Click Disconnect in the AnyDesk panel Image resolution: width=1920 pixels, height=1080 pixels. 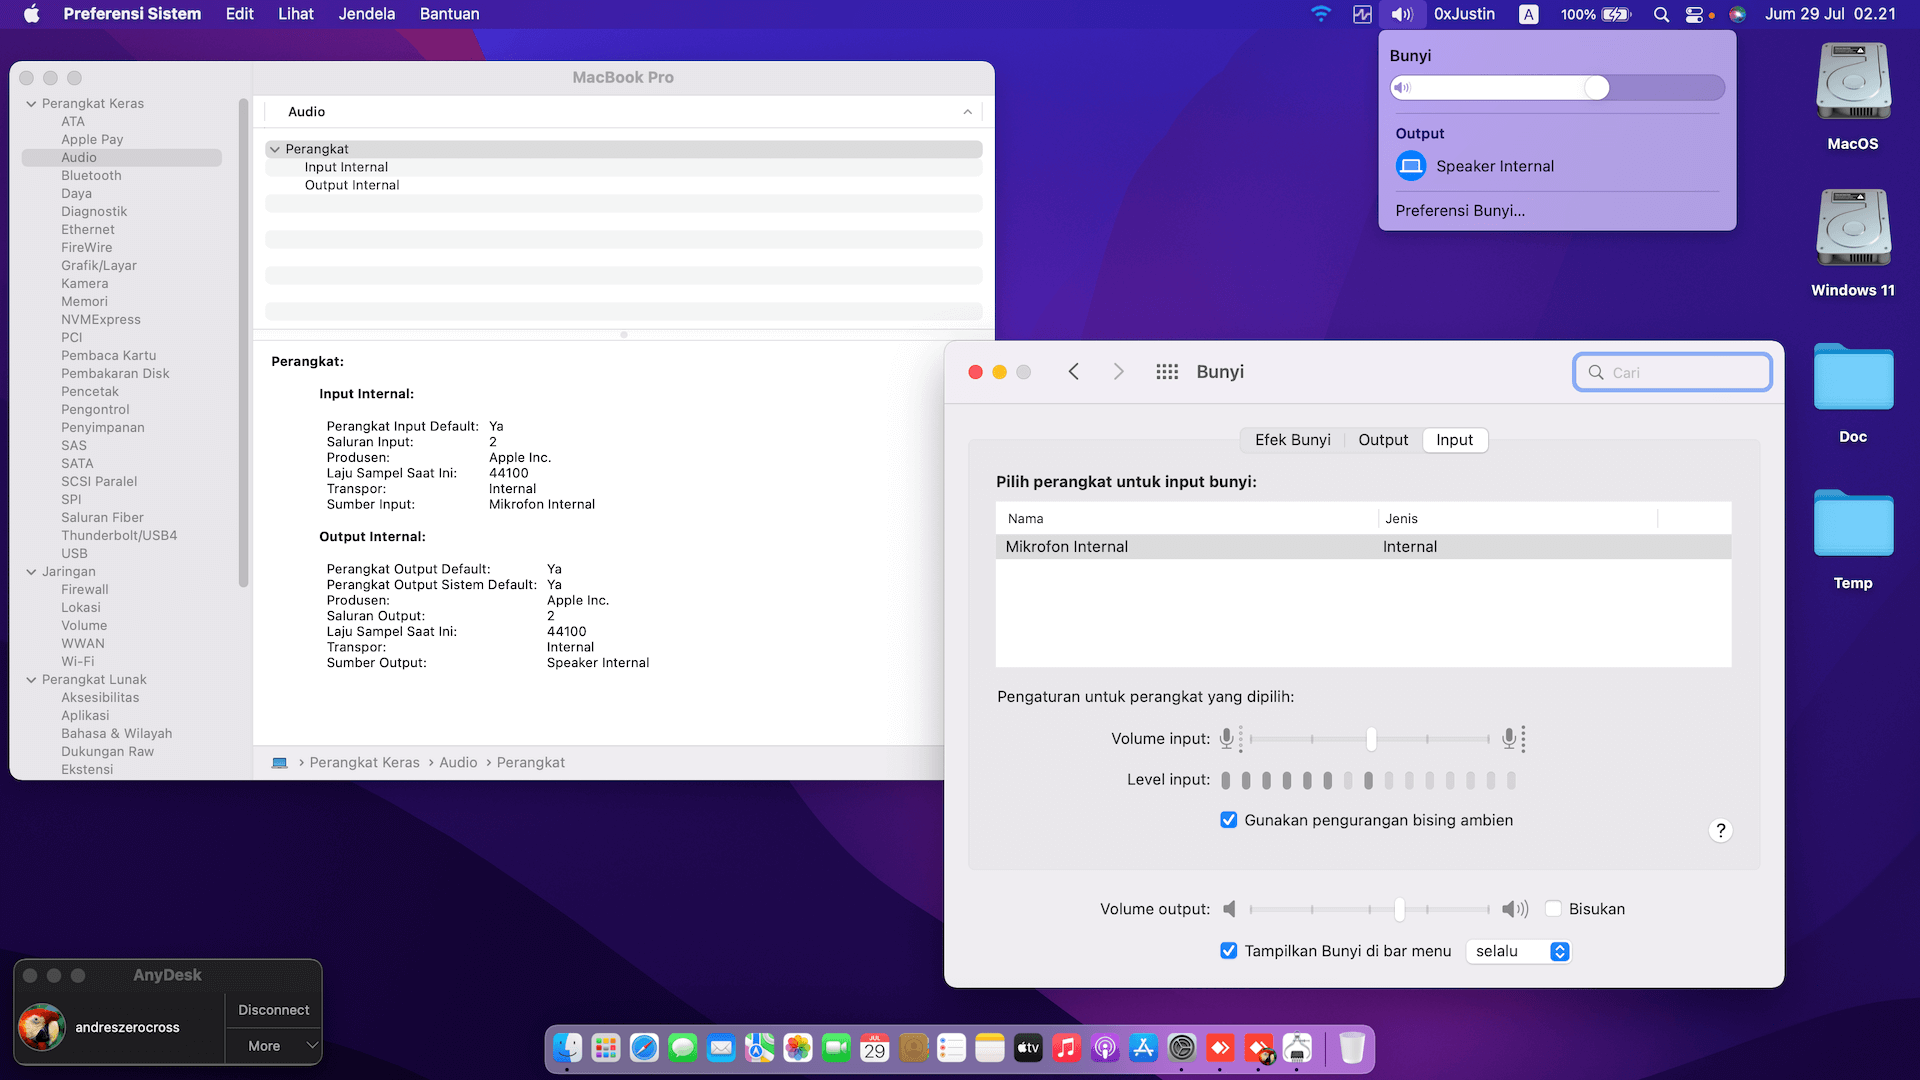pos(273,1010)
